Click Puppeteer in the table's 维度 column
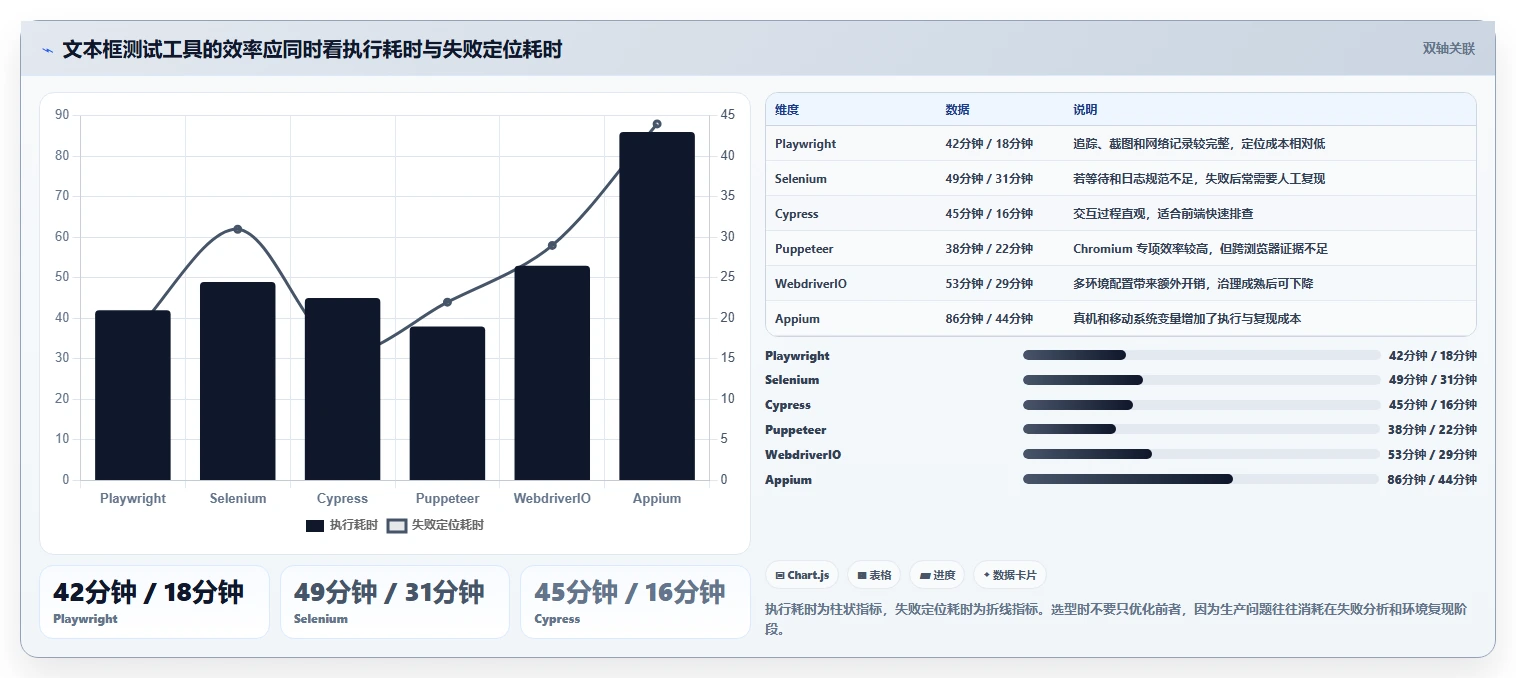 point(804,249)
